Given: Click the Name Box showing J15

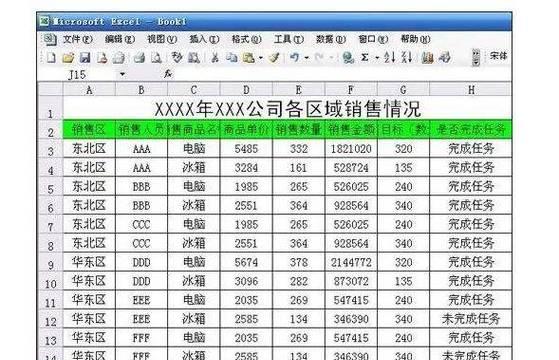Looking at the screenshot, I should click(x=77, y=74).
